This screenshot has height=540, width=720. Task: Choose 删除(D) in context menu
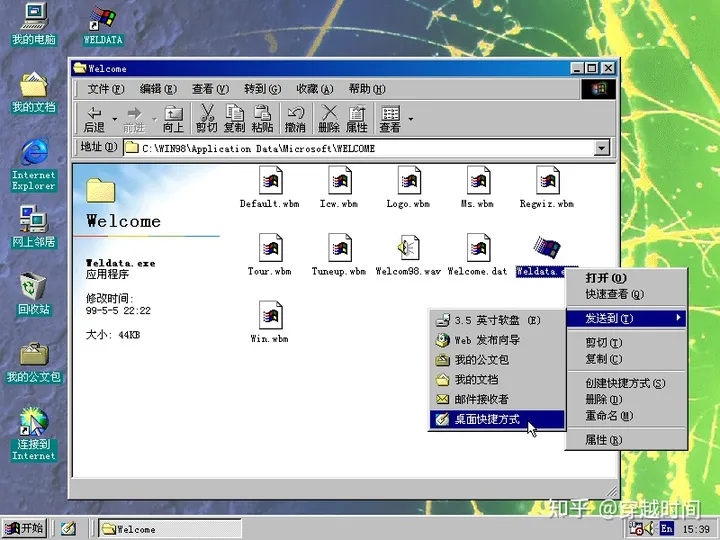point(626,399)
